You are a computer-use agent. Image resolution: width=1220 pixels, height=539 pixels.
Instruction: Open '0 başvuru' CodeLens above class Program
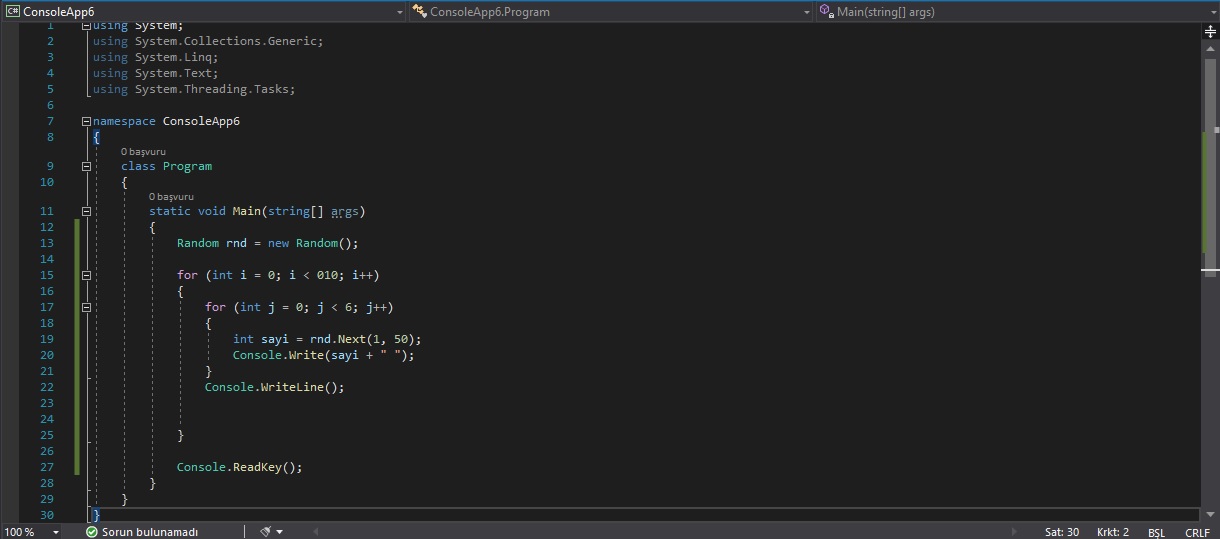coord(143,152)
